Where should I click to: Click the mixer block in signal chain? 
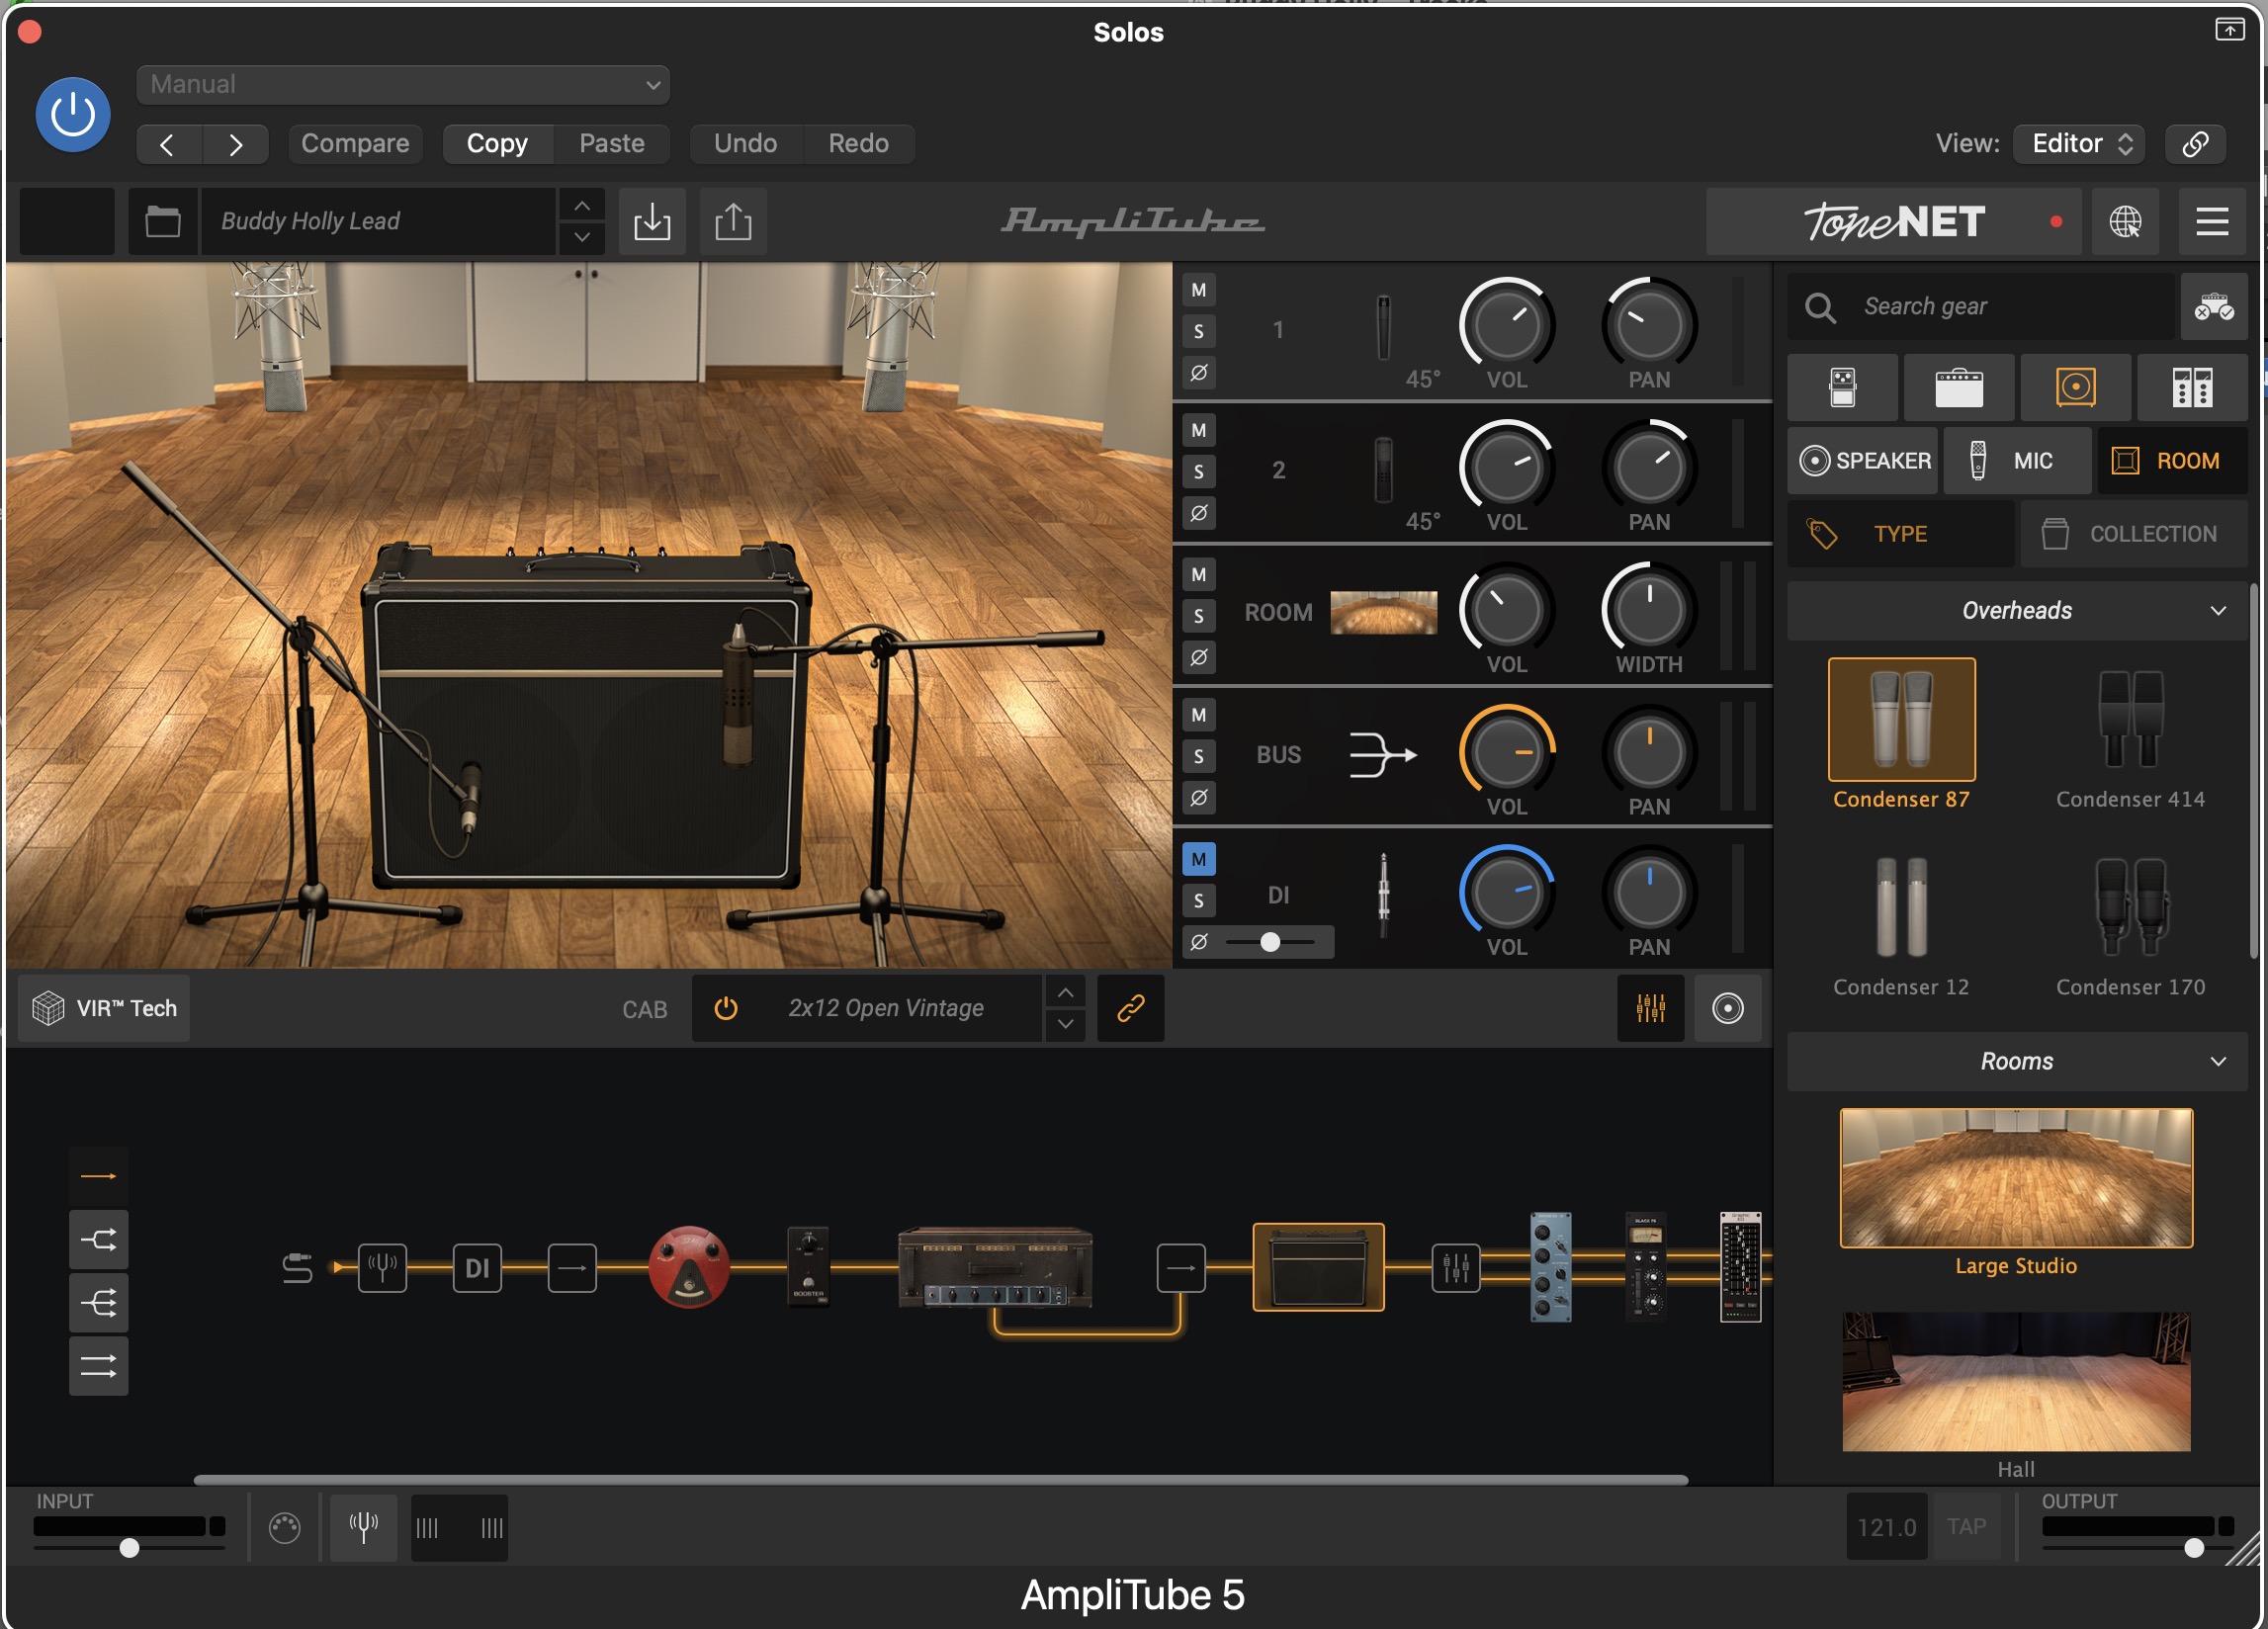(1455, 1268)
